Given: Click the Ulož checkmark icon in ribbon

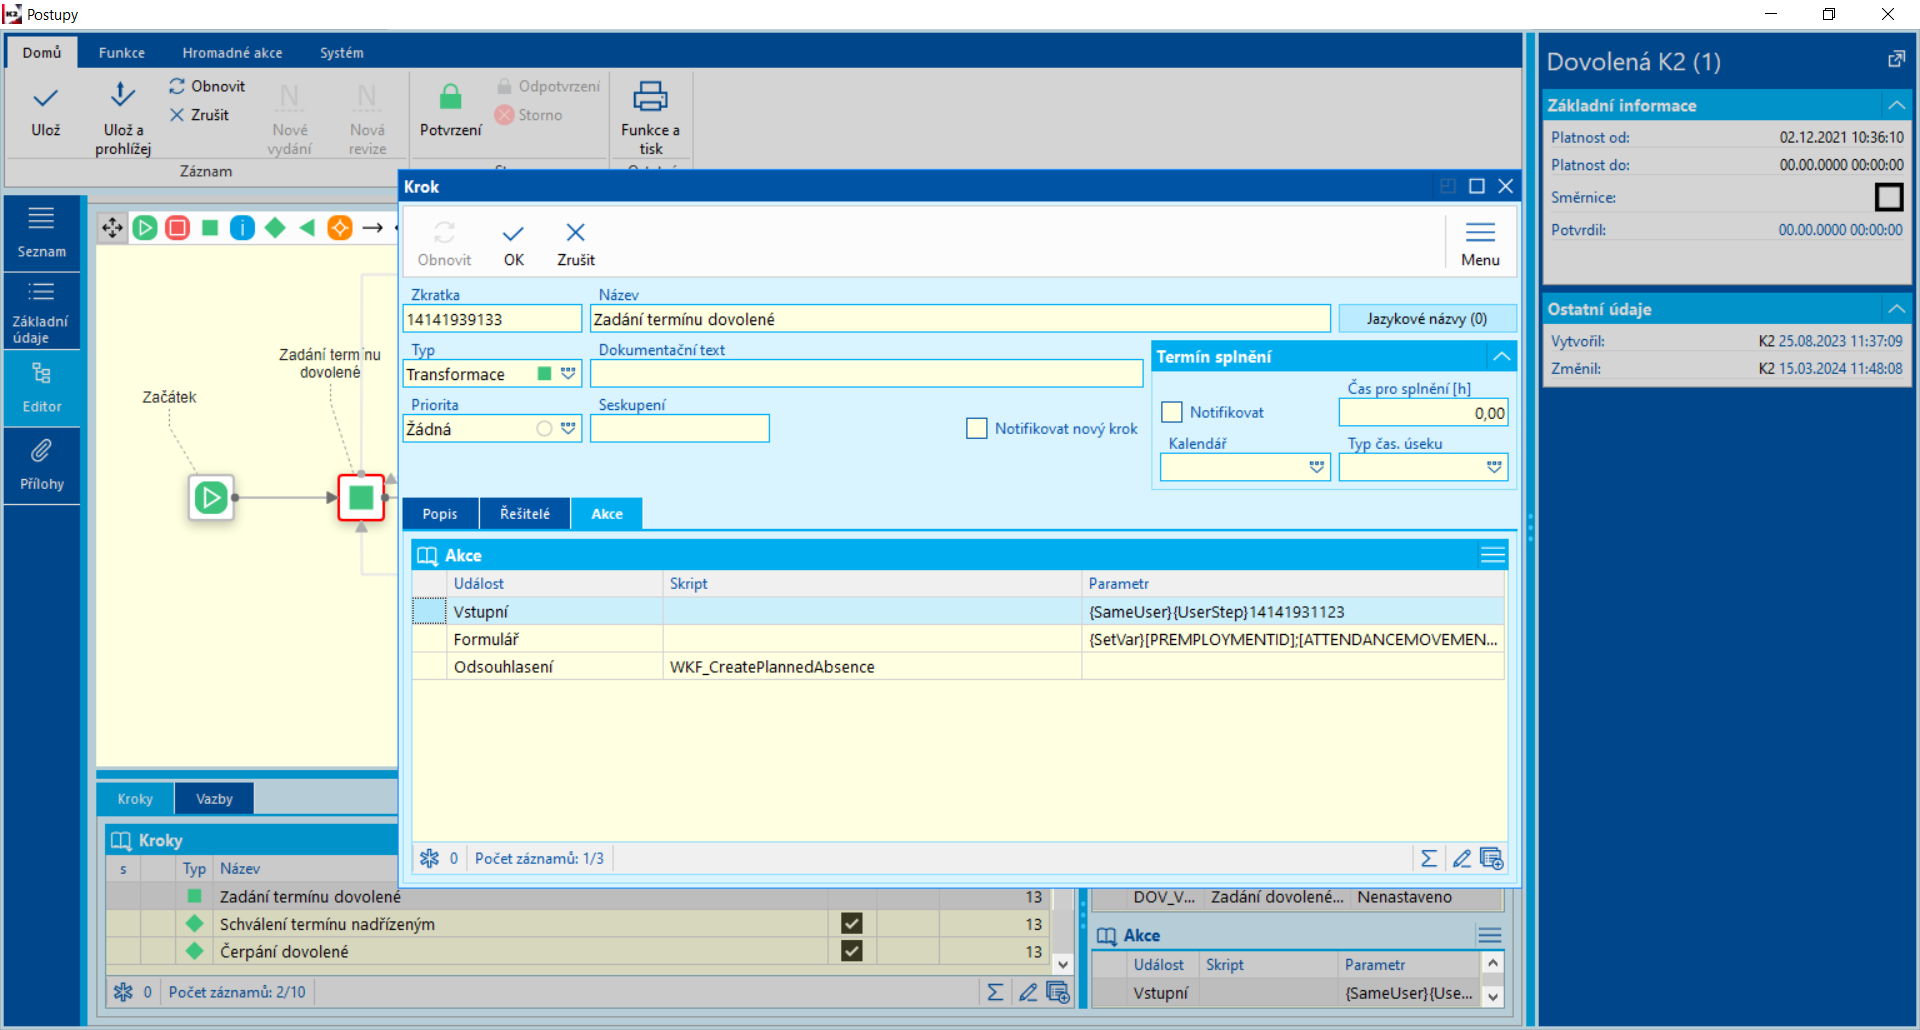Looking at the screenshot, I should (x=46, y=98).
